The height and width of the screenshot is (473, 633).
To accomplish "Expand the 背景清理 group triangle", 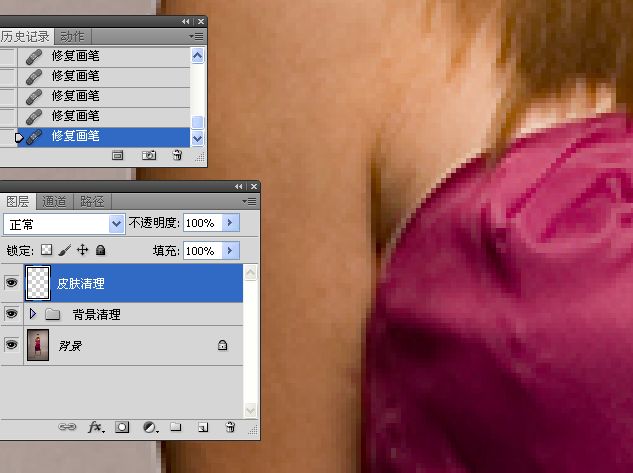I will 33,314.
